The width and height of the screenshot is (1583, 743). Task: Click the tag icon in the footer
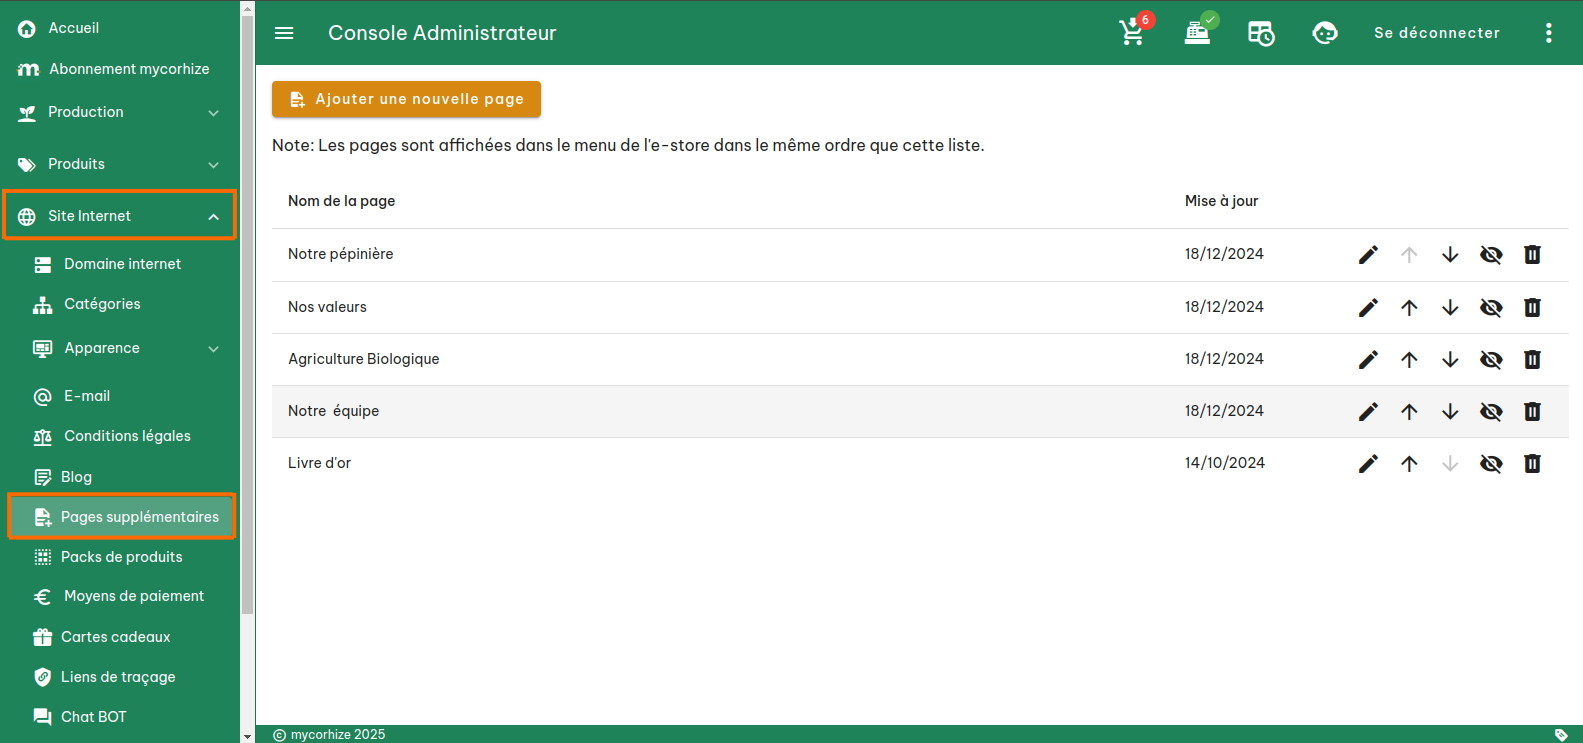(1561, 735)
